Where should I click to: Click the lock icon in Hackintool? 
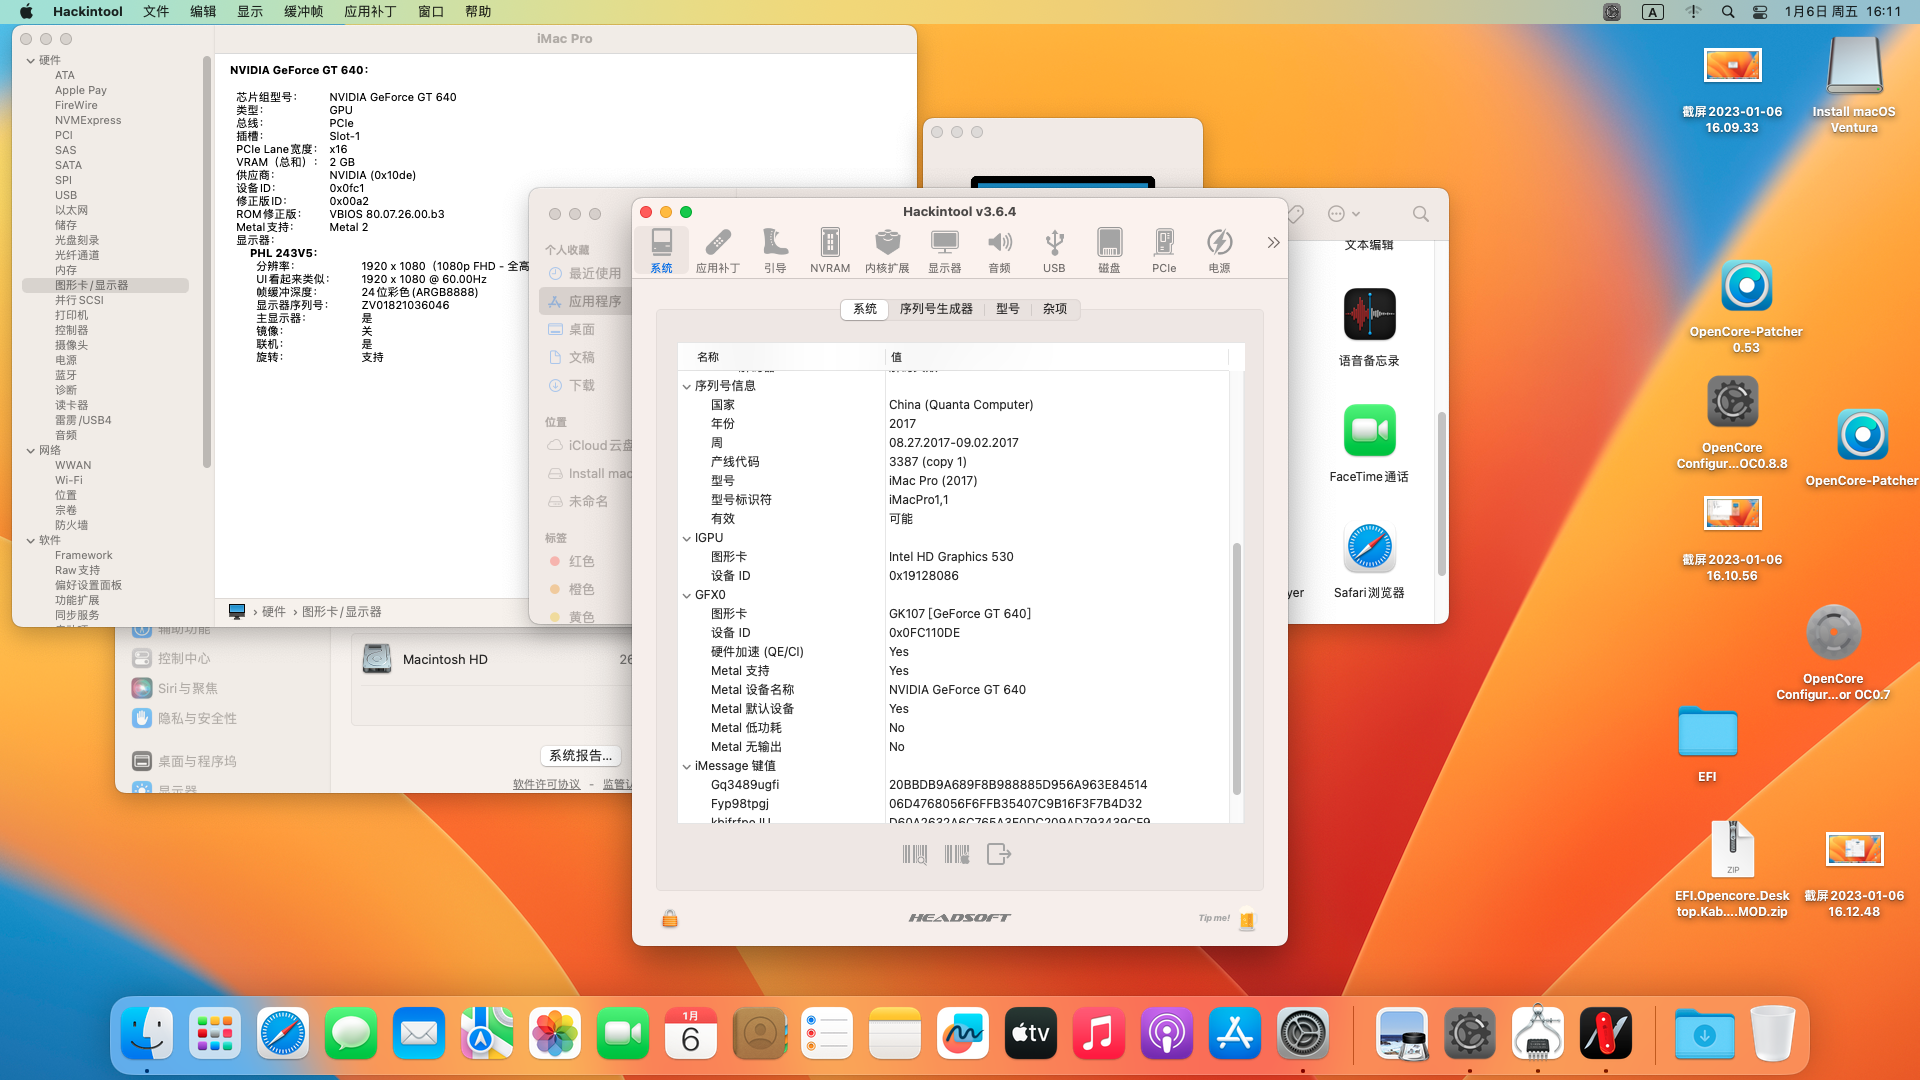670,918
